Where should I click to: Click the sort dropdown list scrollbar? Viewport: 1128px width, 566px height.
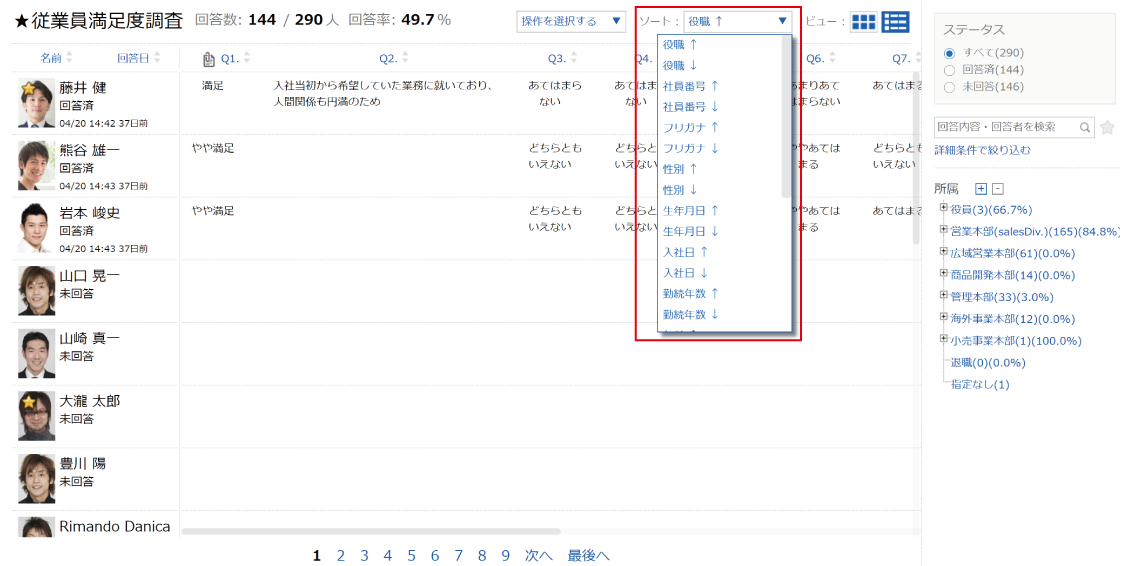pos(786,117)
